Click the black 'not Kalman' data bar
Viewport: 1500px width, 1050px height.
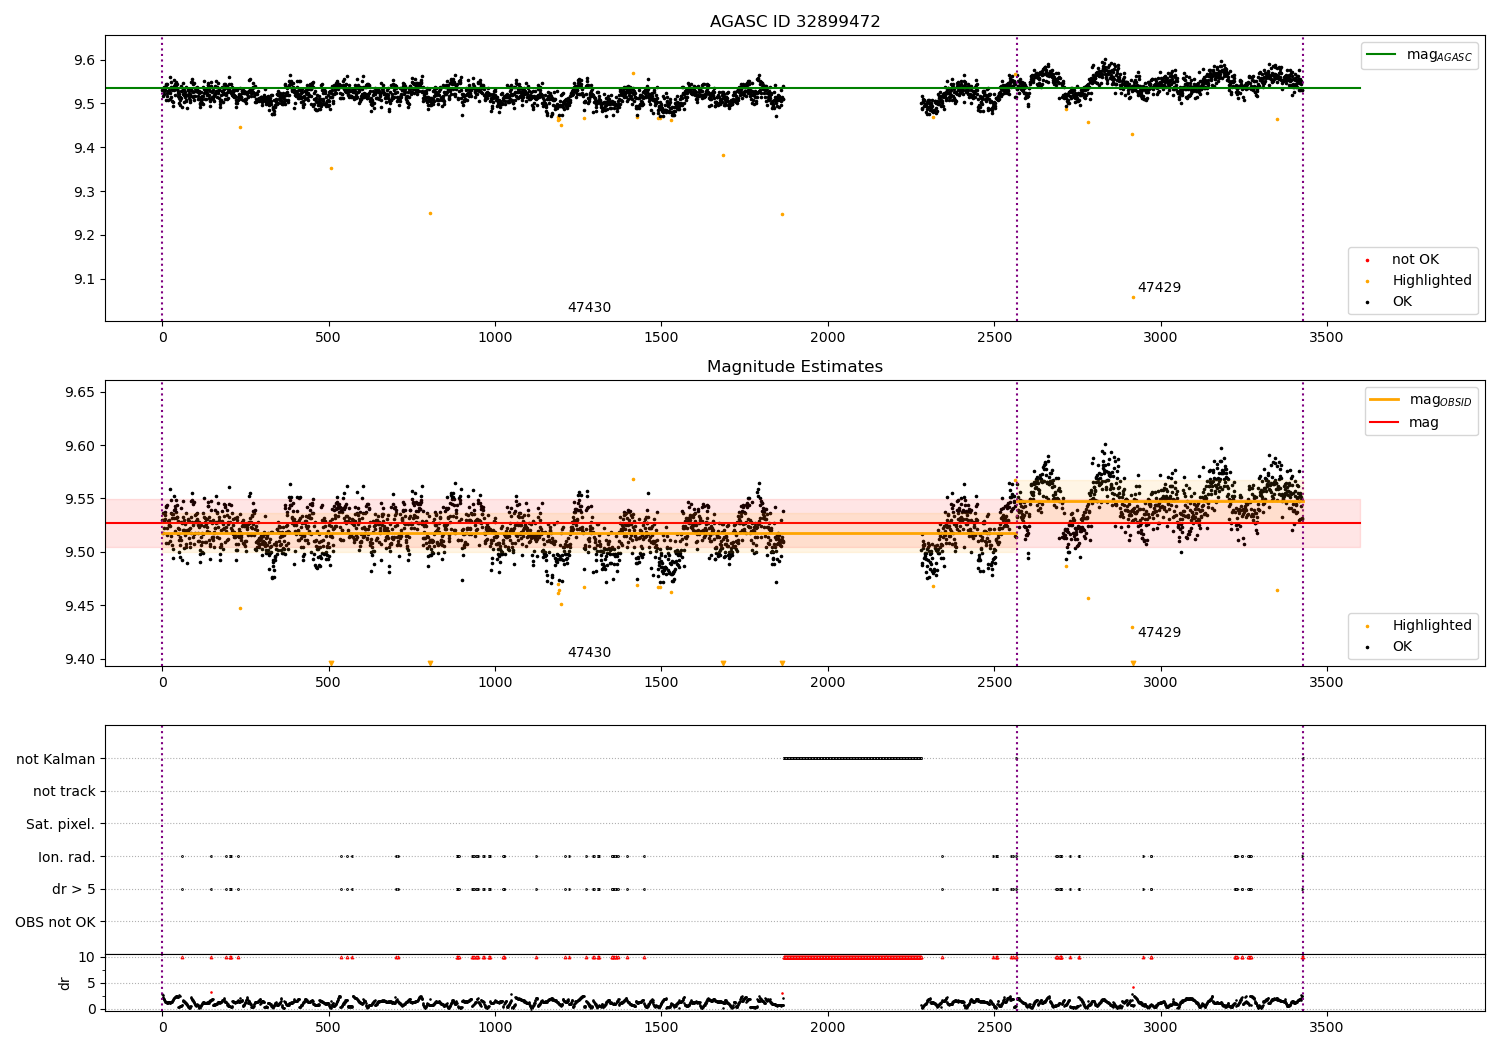pos(852,758)
